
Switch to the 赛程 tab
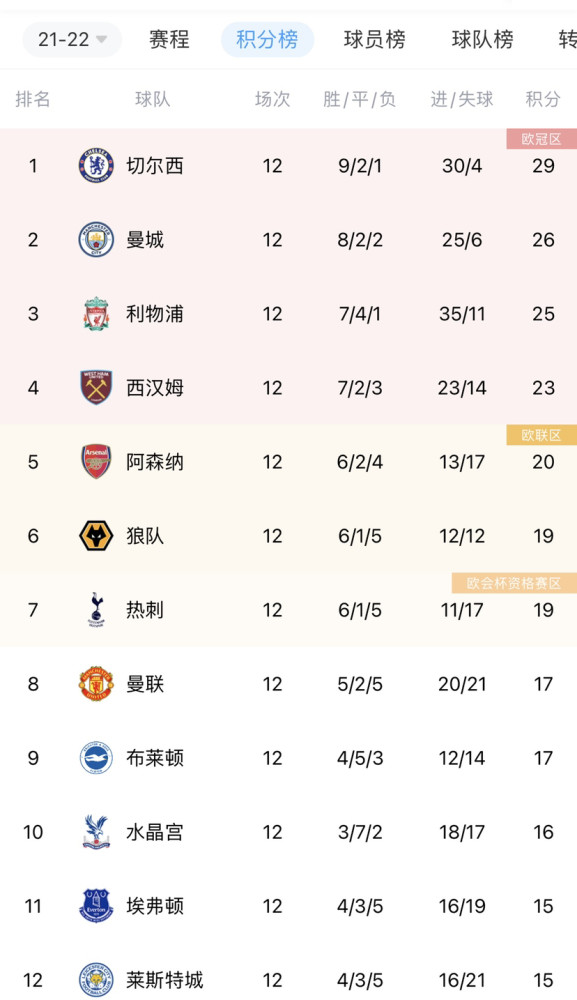170,40
